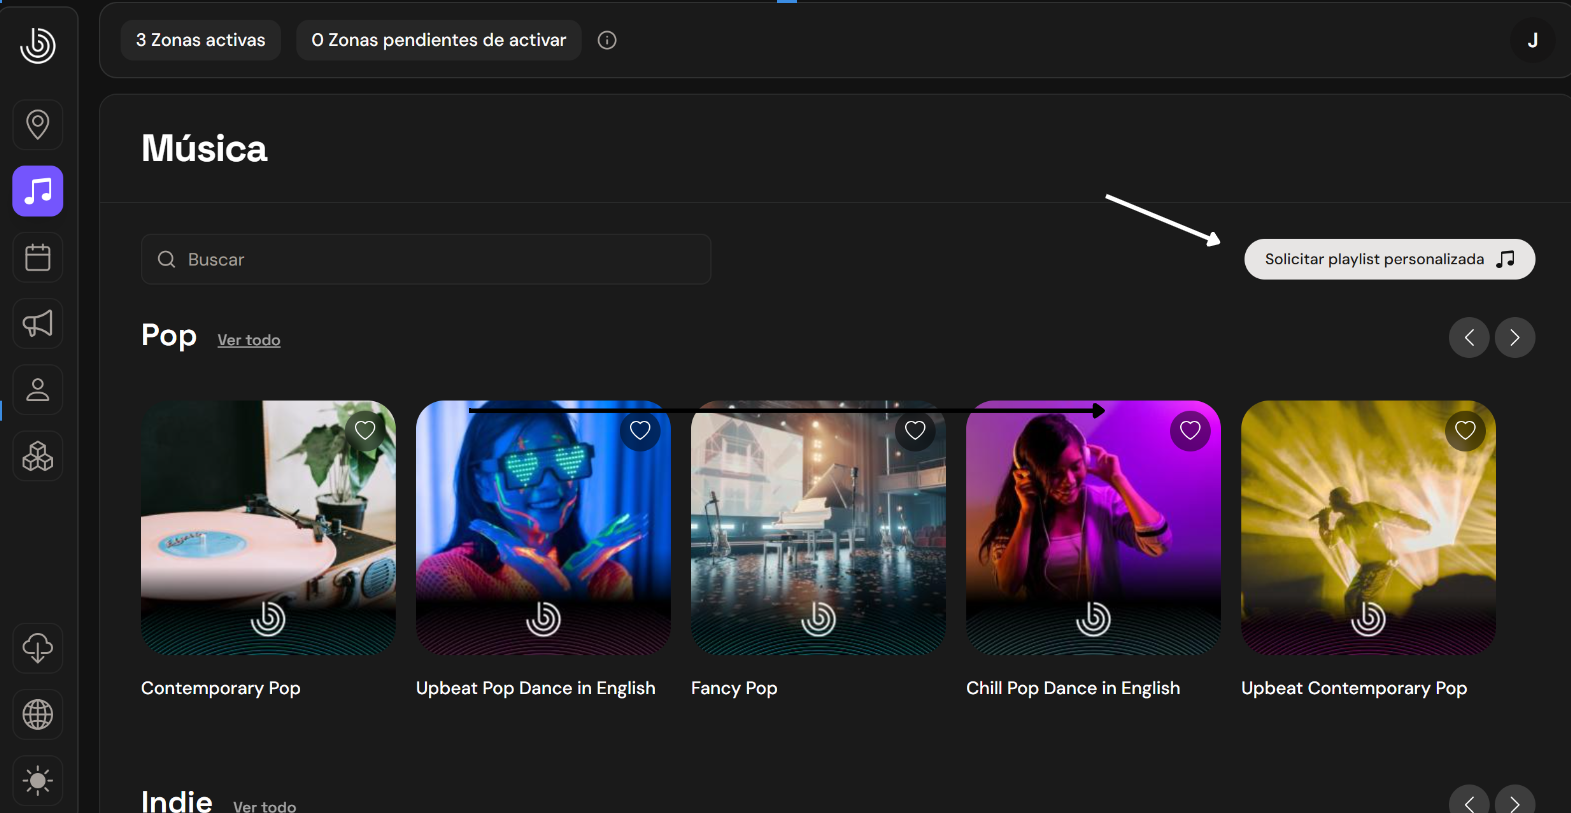Click the Buscar search field
This screenshot has height=813, width=1571.
click(426, 259)
